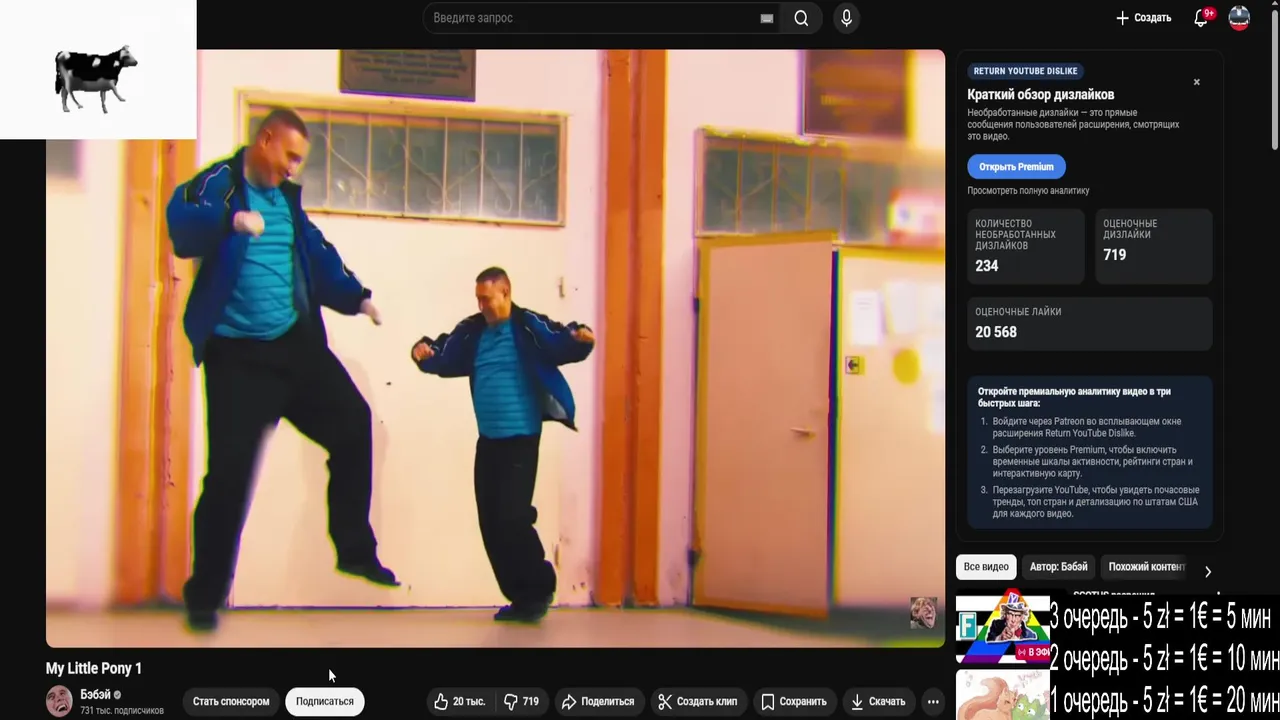This screenshot has height=720, width=1280.
Task: Click the Создать клип scissors button
Action: click(698, 701)
